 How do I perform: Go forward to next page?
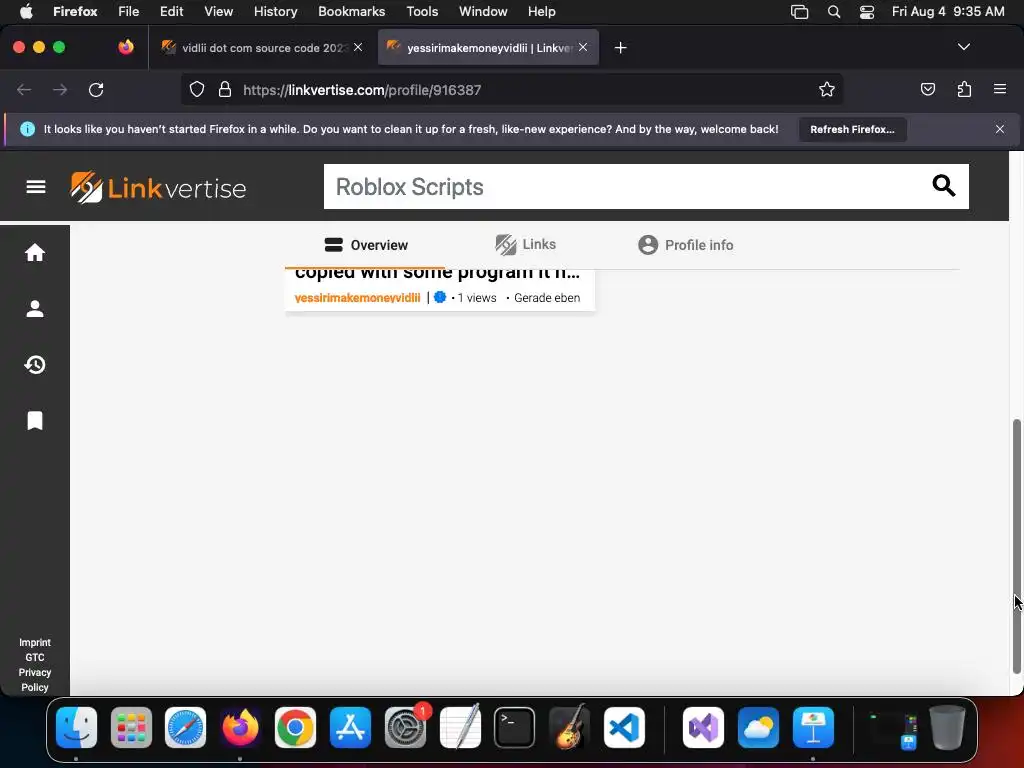coord(60,89)
